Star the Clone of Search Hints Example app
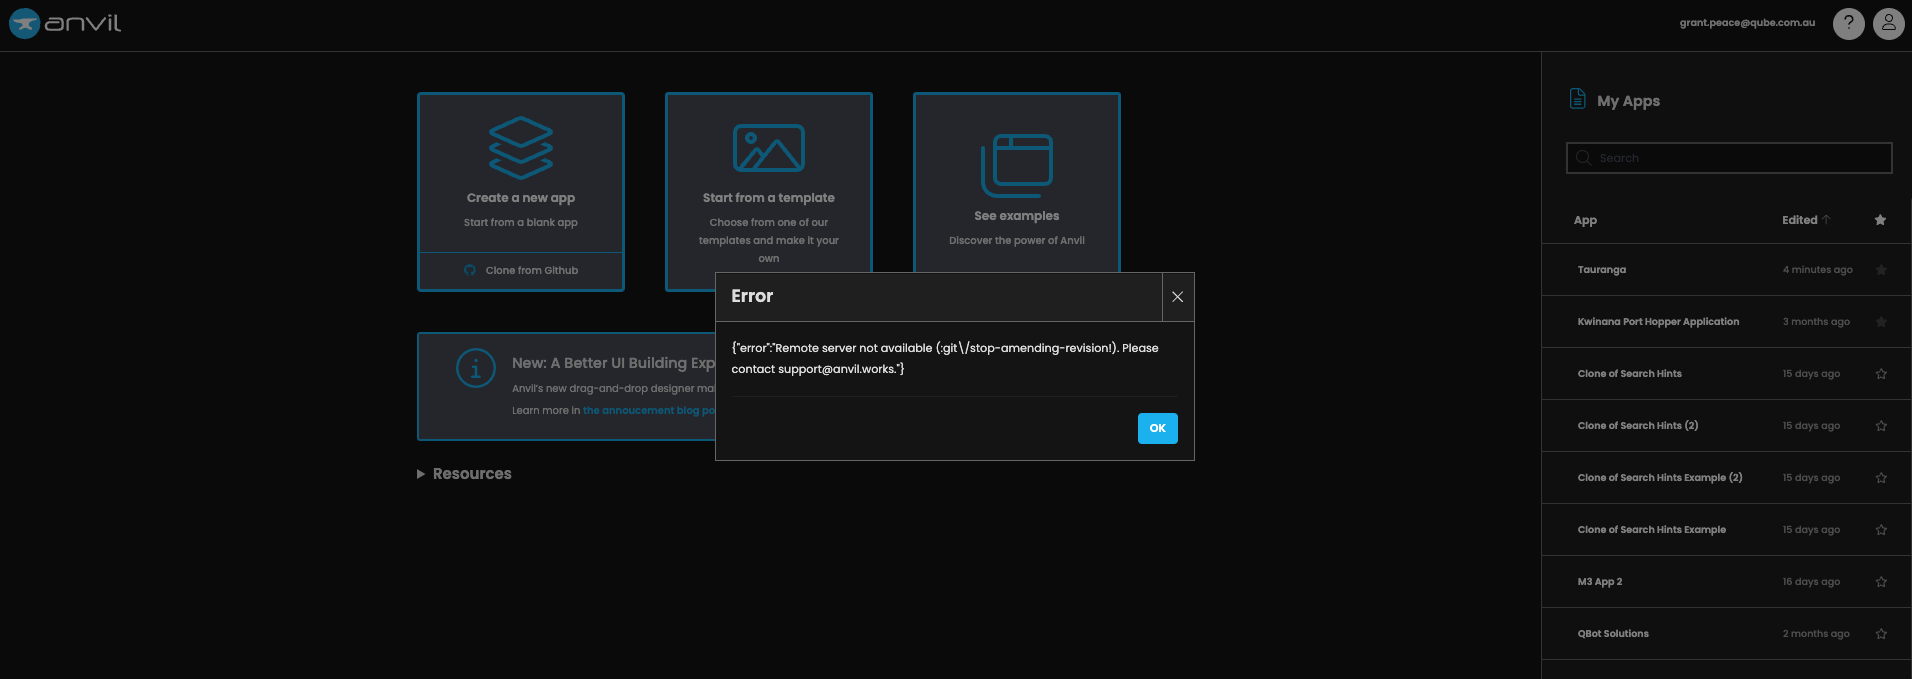The height and width of the screenshot is (679, 1912). pos(1881,530)
